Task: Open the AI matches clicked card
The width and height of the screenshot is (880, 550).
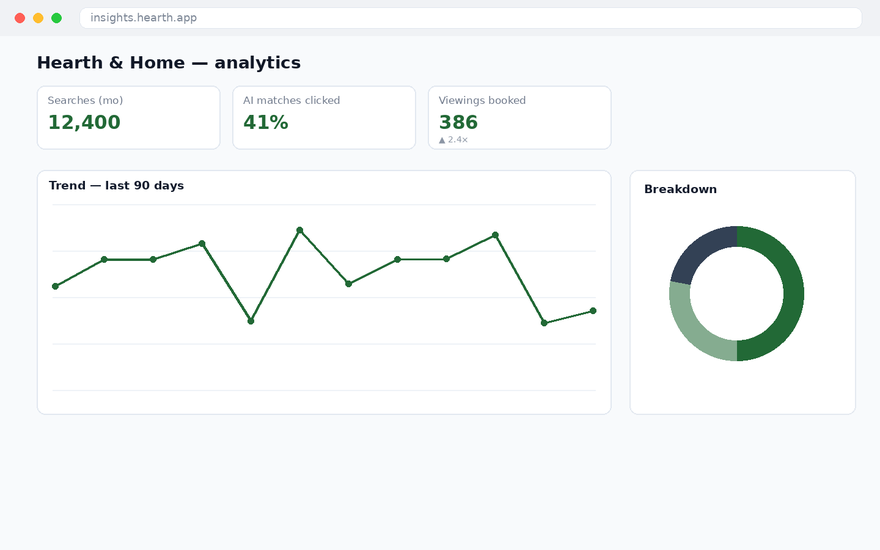Action: click(324, 118)
